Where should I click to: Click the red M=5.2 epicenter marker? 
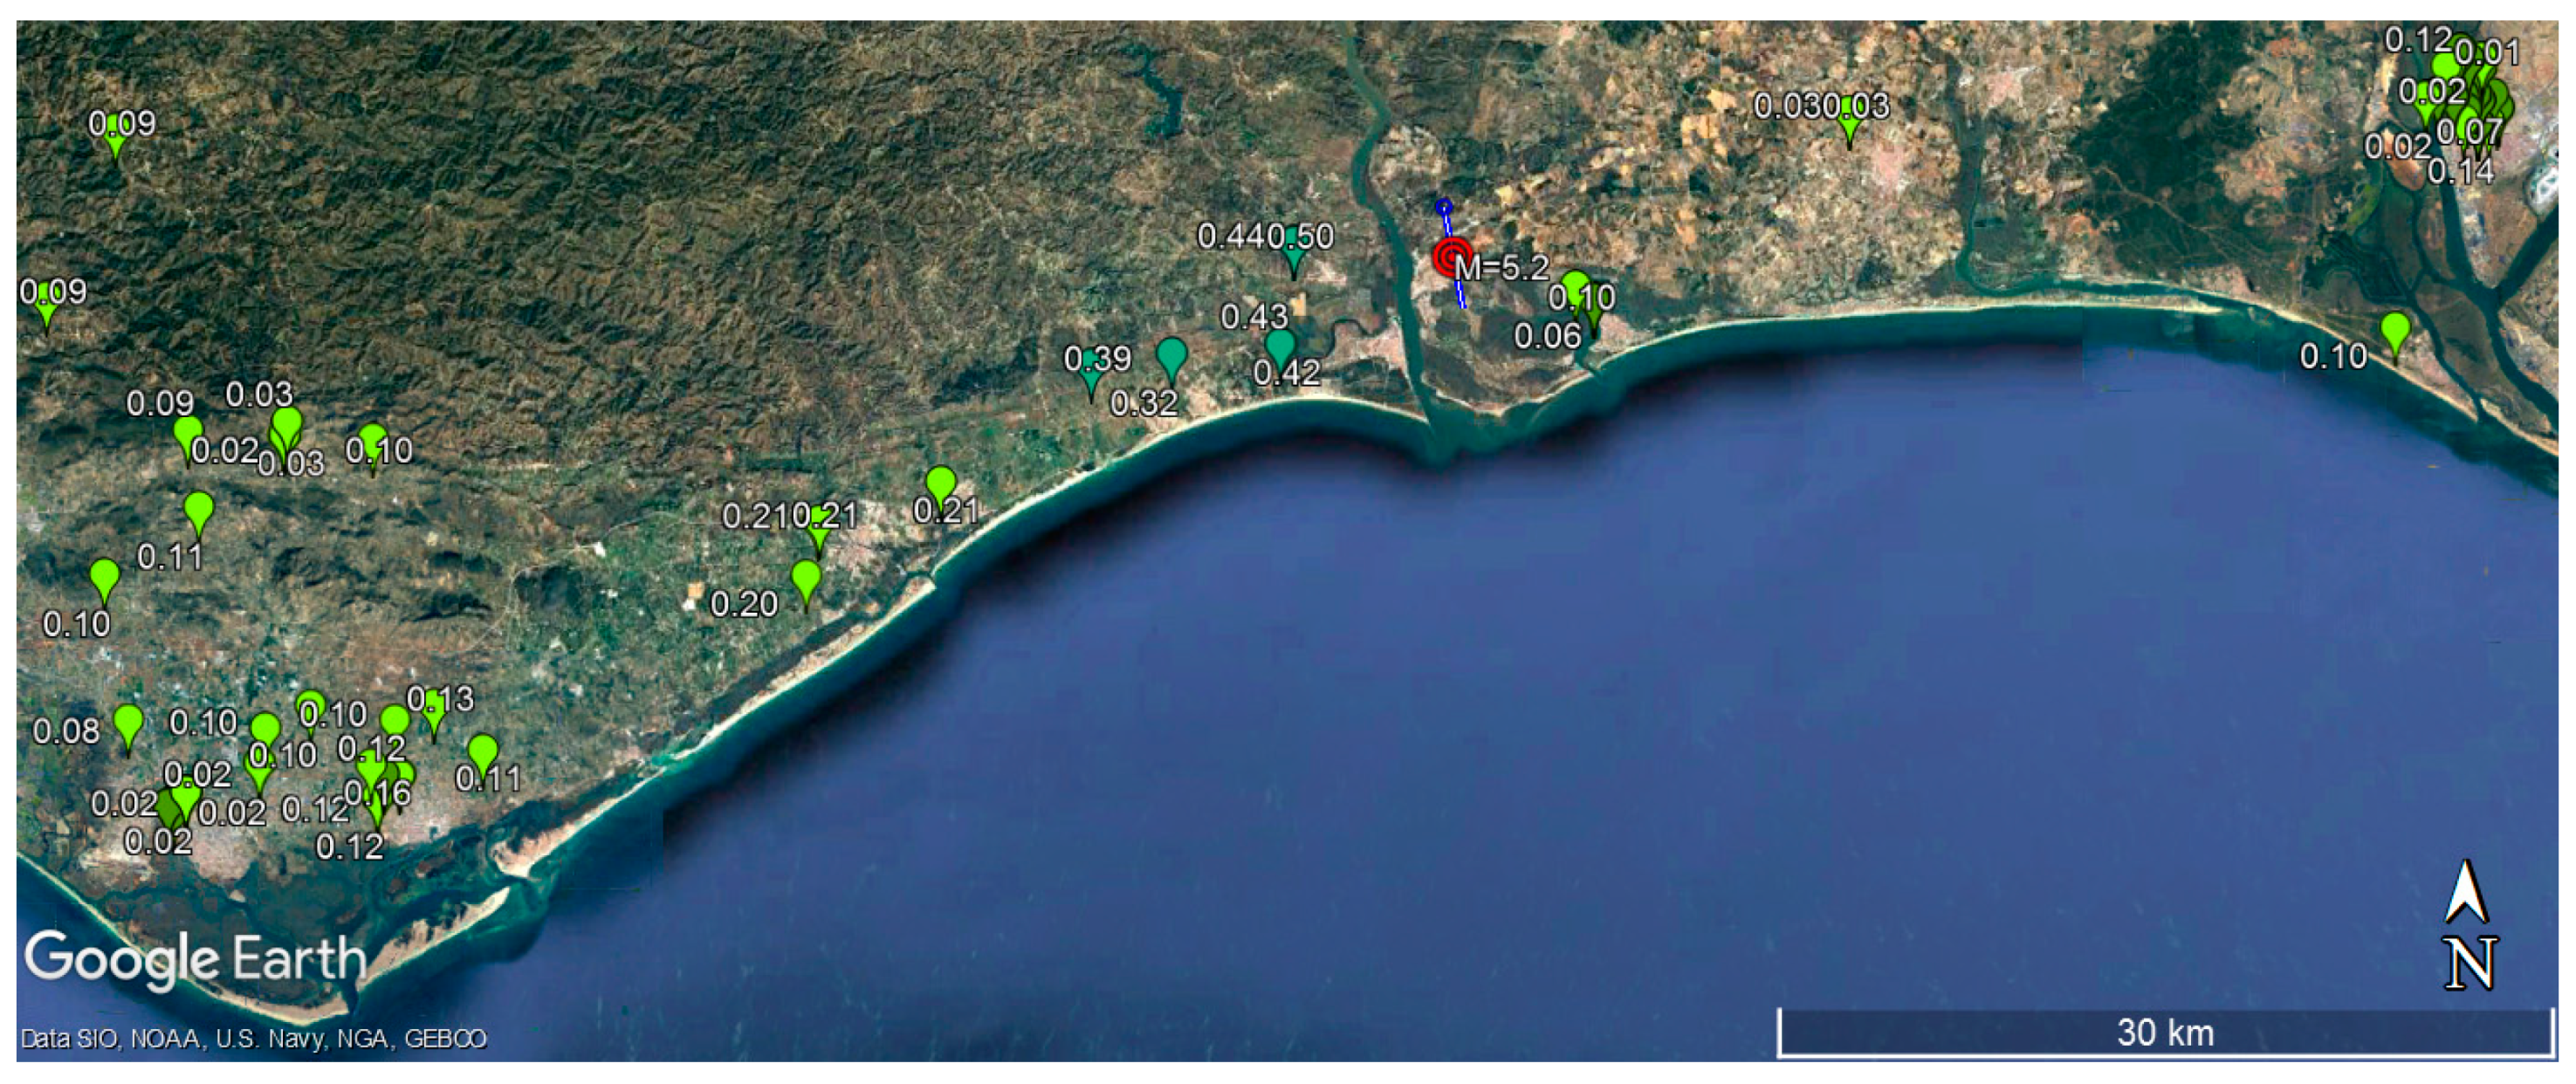pos(1450,258)
